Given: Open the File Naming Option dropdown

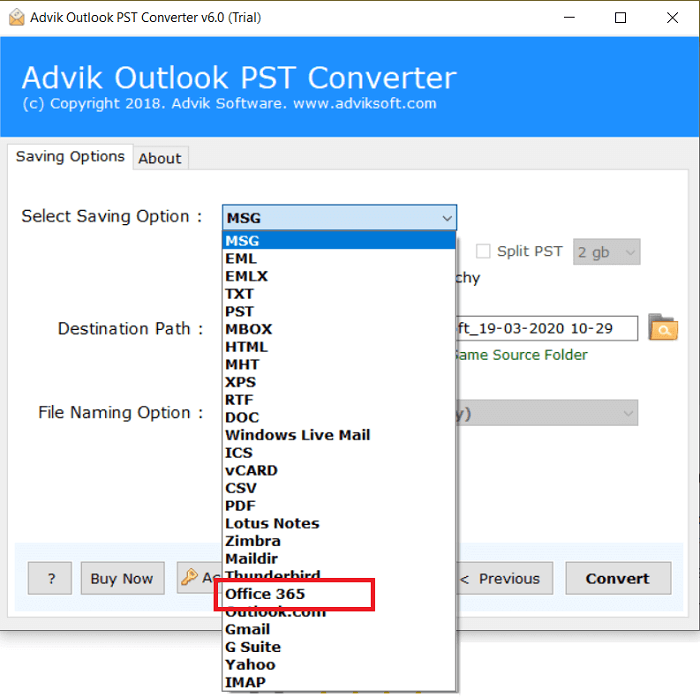Looking at the screenshot, I should tap(547, 413).
